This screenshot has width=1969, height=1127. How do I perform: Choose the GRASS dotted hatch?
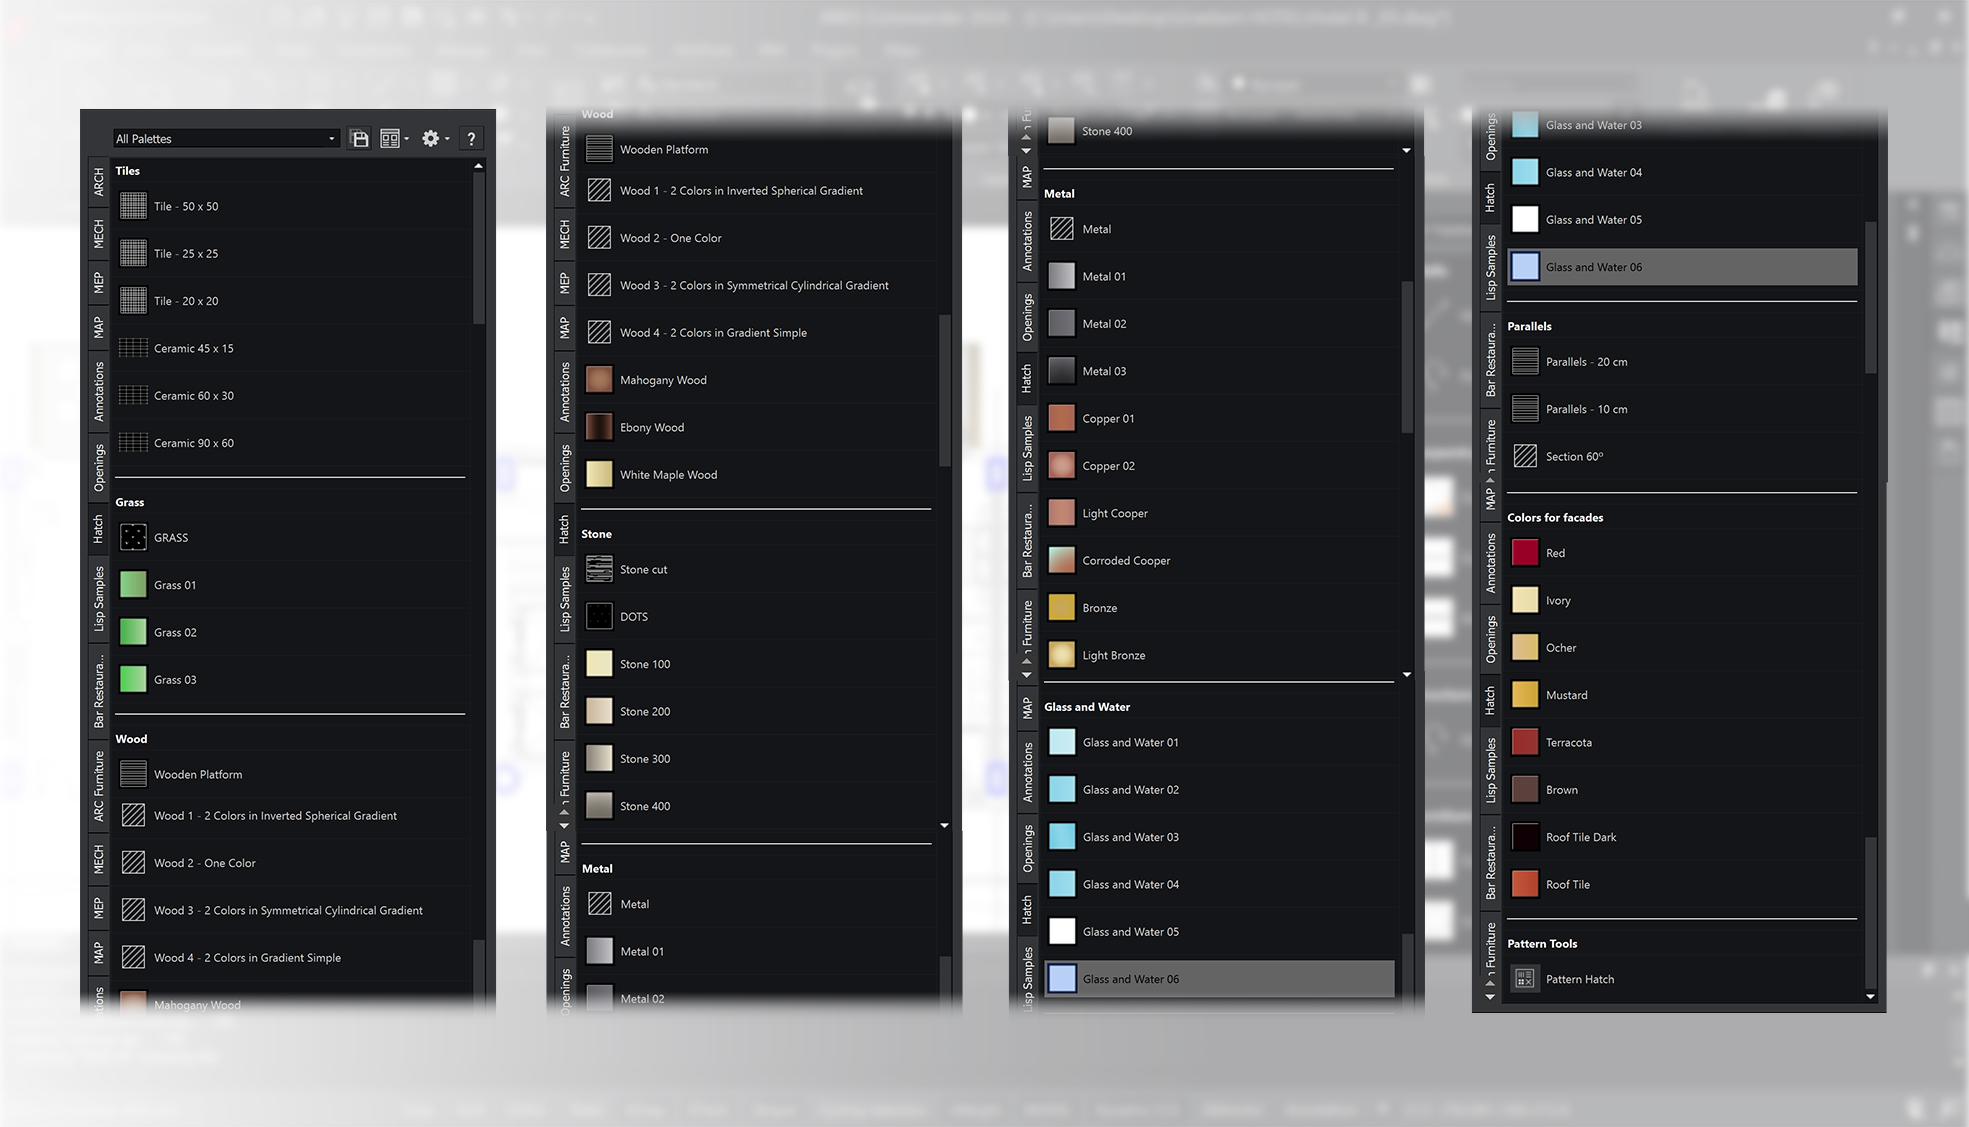(291, 537)
